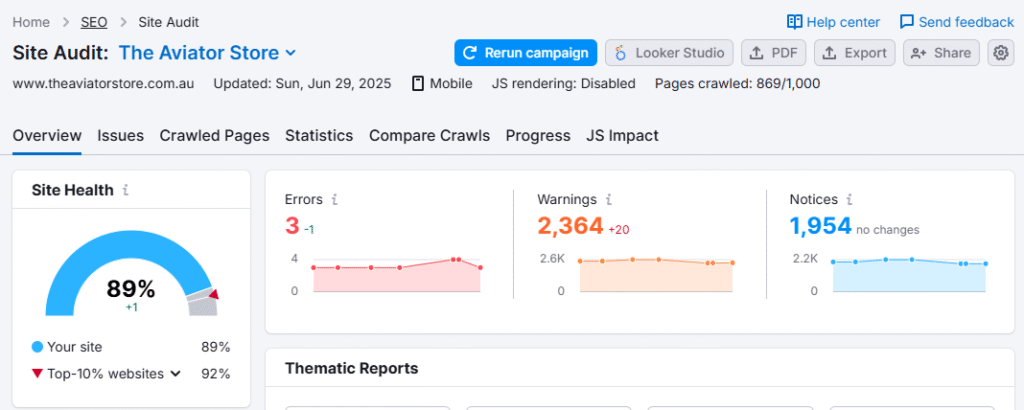Click Warnings info icon

(x=609, y=199)
